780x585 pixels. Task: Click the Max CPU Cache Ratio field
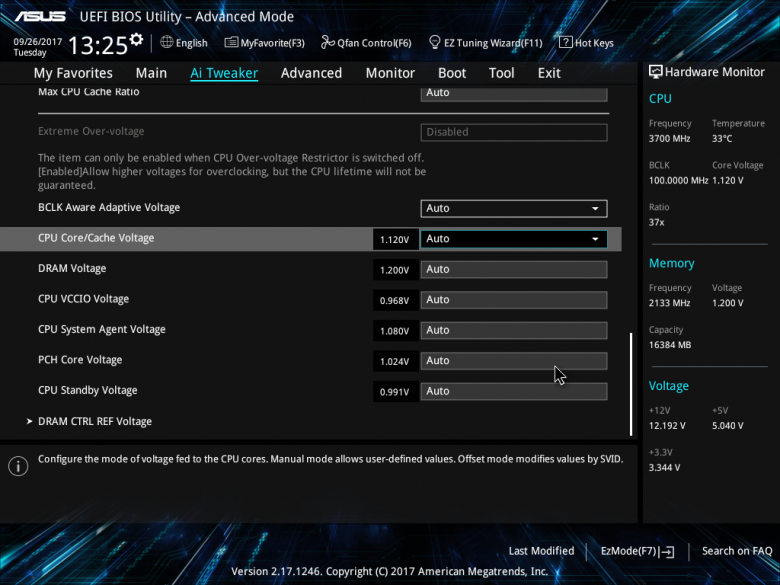tap(514, 93)
